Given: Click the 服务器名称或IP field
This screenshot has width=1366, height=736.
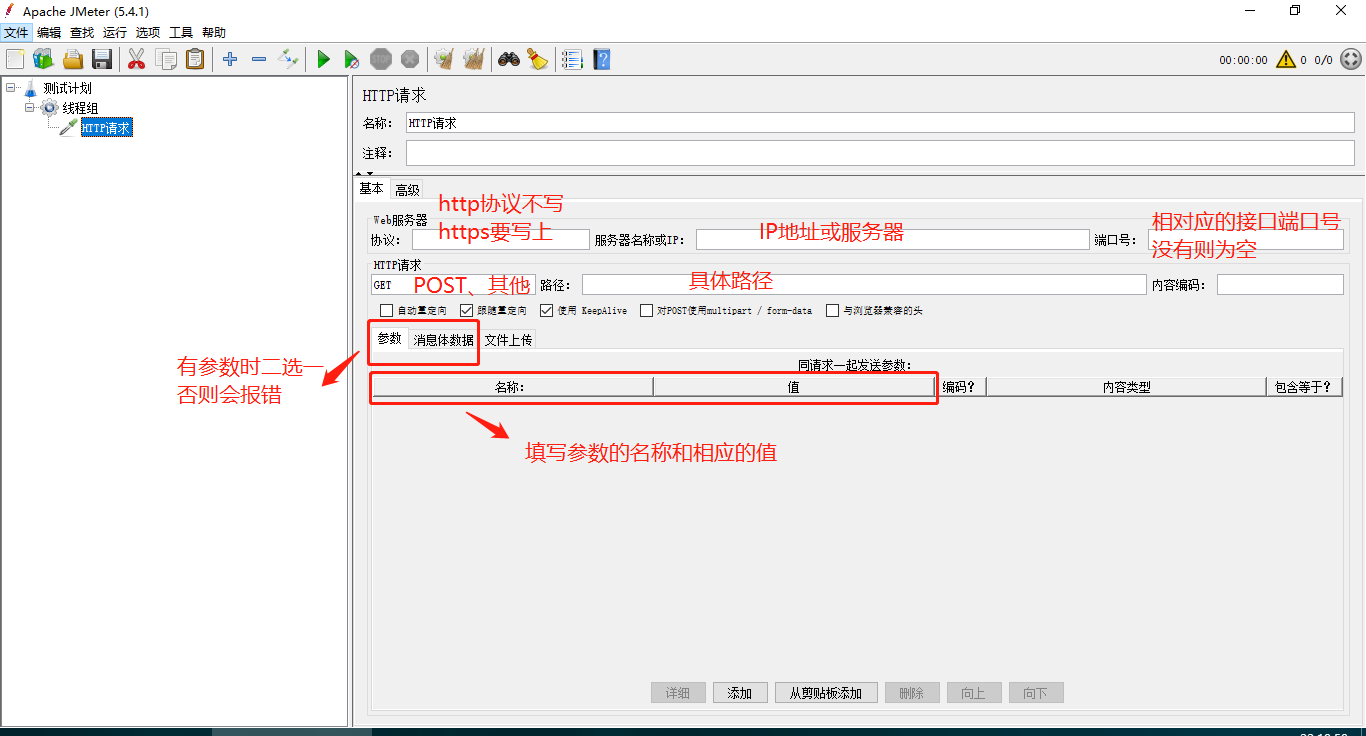Looking at the screenshot, I should [892, 240].
